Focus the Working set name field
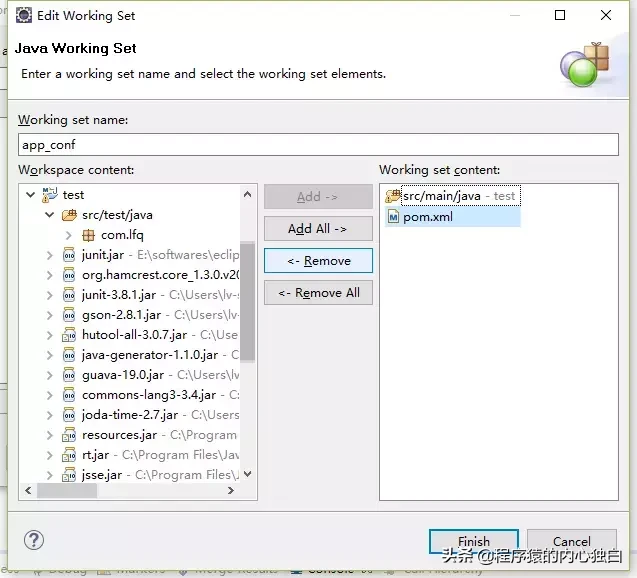Image resolution: width=637 pixels, height=578 pixels. tap(318, 145)
